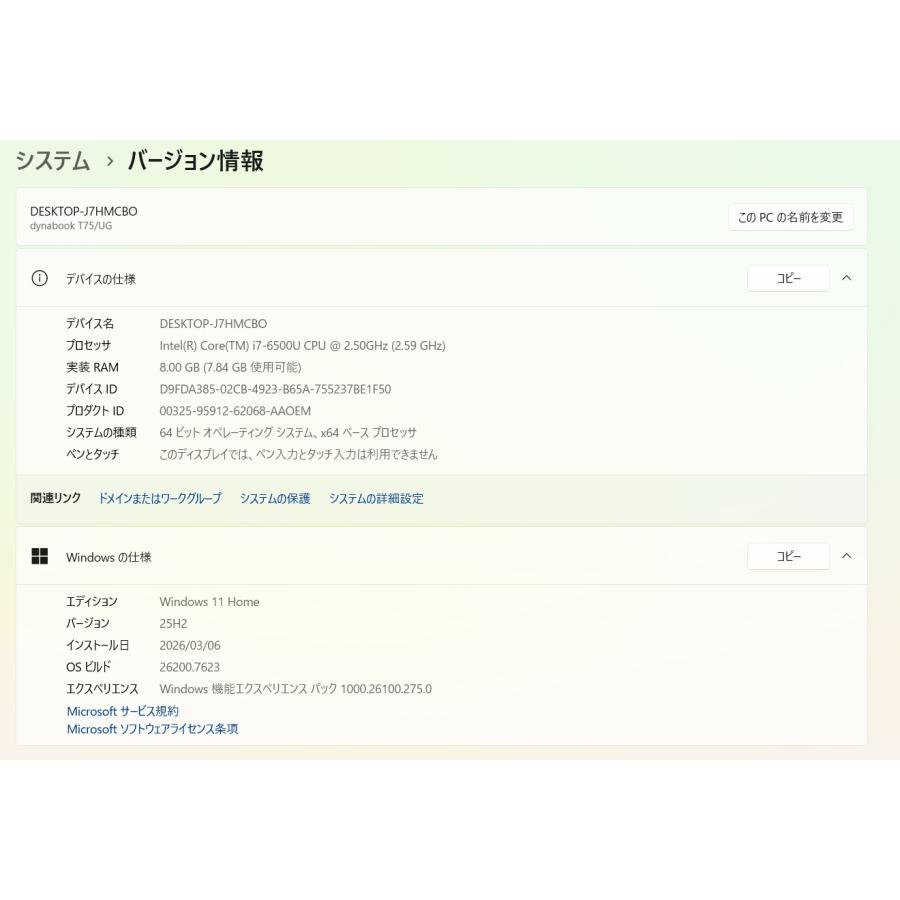Viewport: 900px width, 900px height.
Task: Click the エクスペリエンス label
Action: (102, 689)
